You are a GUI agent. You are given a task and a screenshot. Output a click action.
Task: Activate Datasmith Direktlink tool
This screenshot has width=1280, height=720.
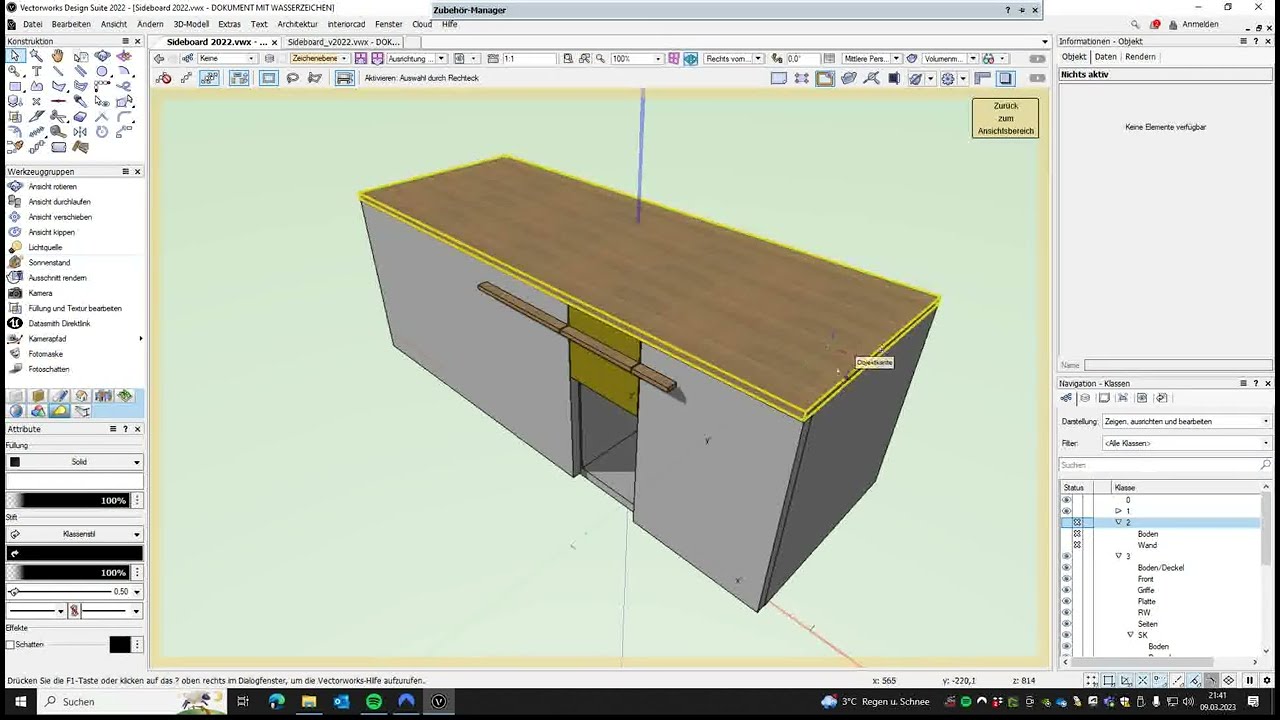tap(59, 324)
